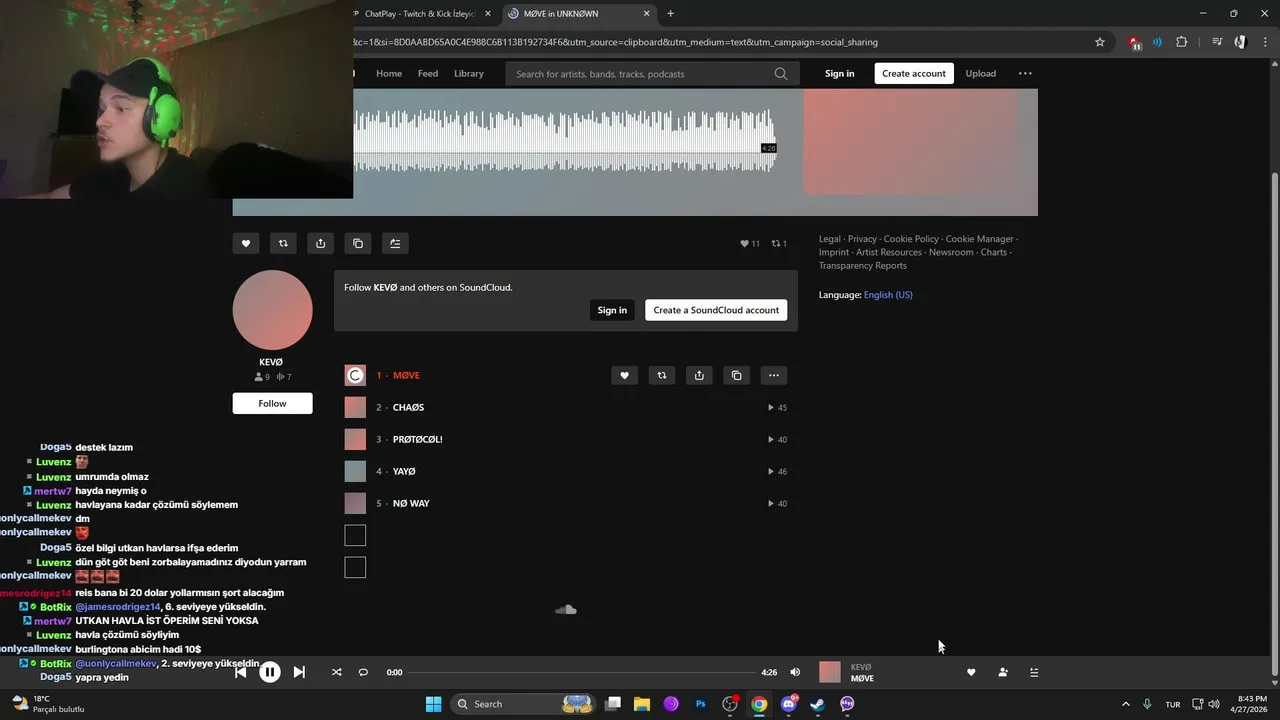Go to the previous track
This screenshot has height=720, width=1280.
click(241, 672)
